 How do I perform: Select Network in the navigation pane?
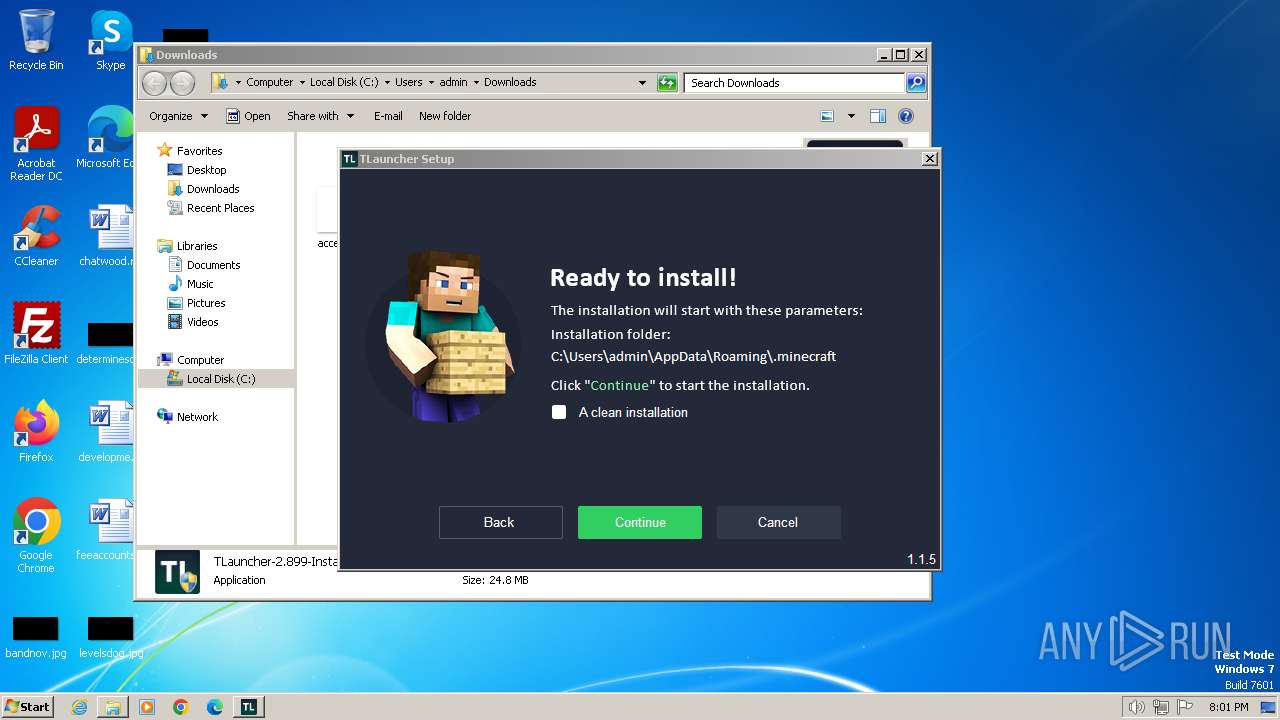(197, 417)
